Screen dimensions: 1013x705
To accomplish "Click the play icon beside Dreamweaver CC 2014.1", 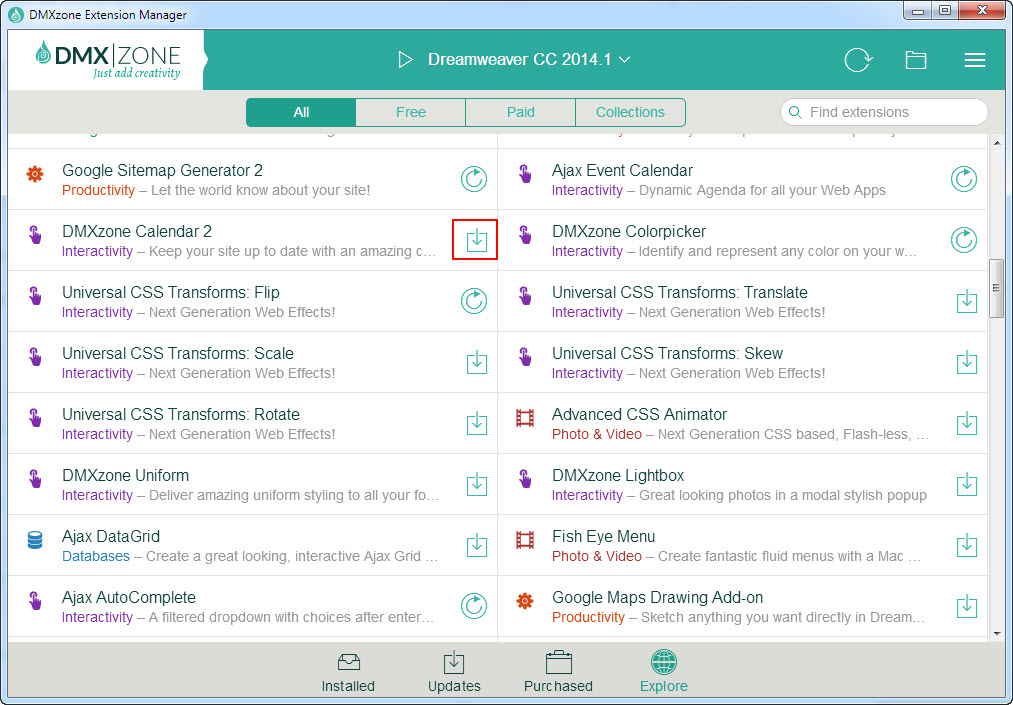I will coord(405,59).
